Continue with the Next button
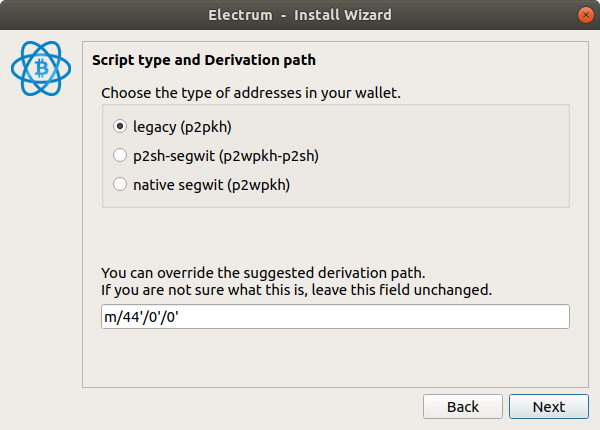 549,407
